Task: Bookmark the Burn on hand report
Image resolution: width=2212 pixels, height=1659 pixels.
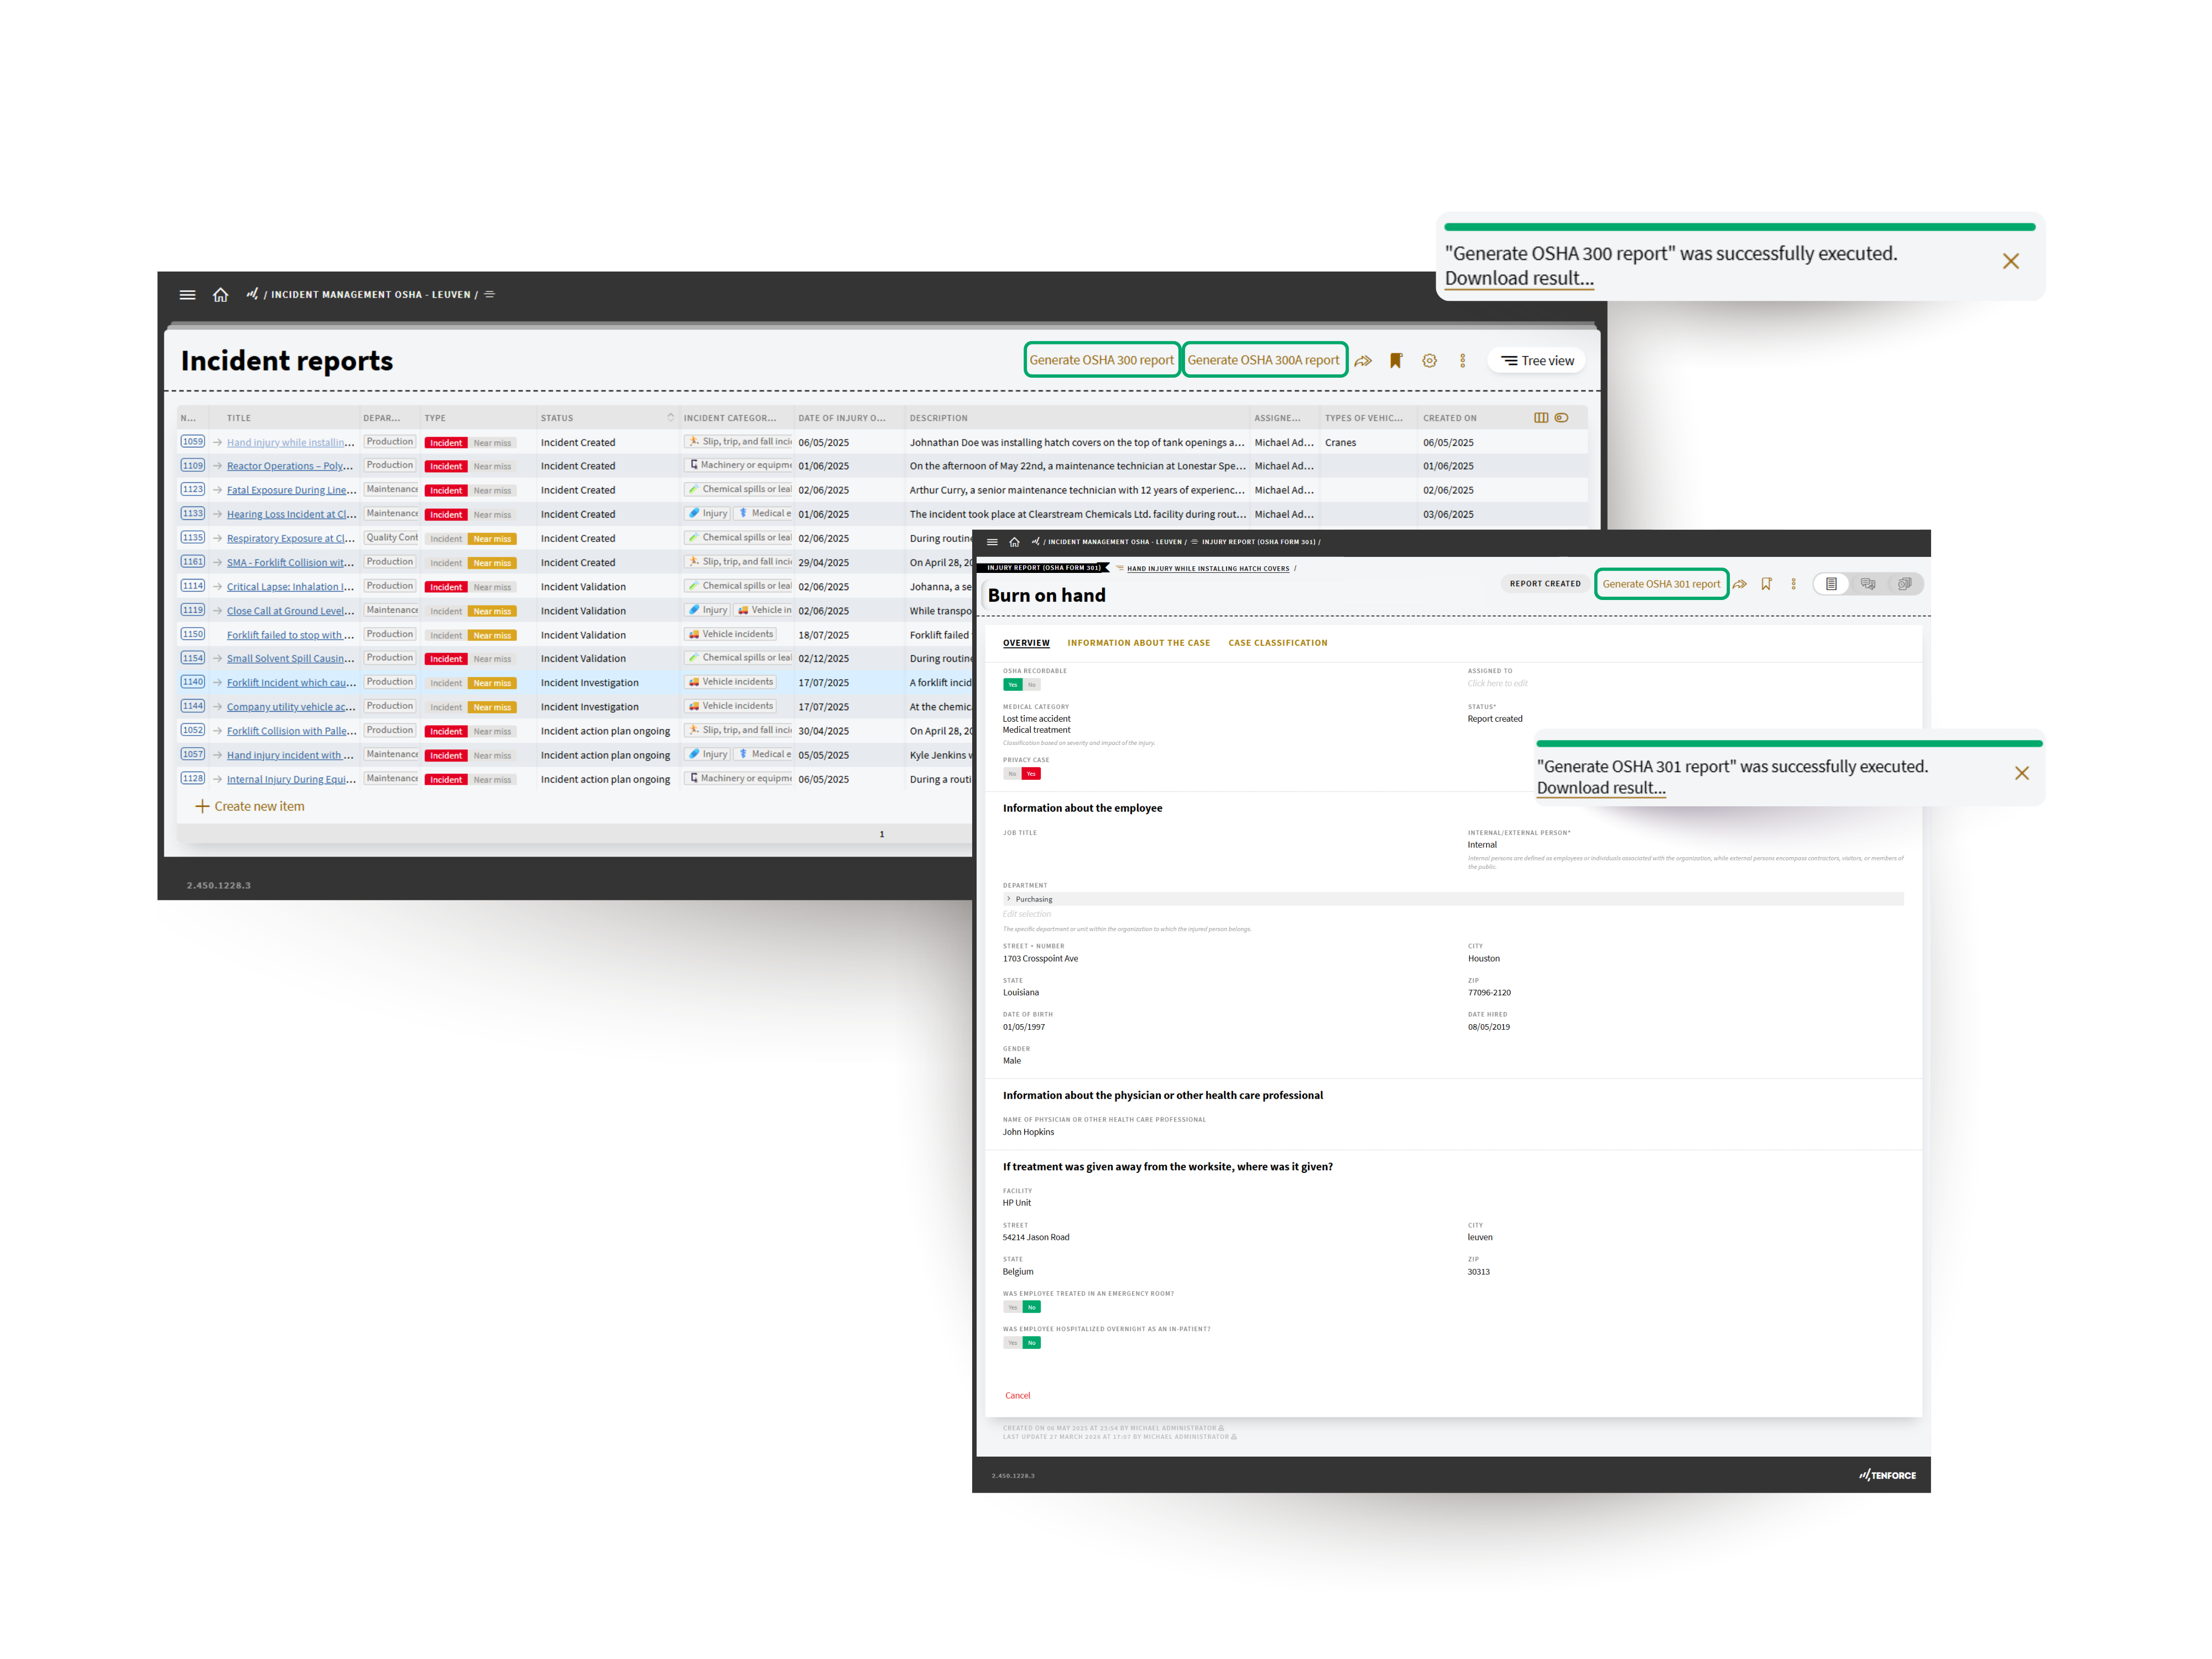Action: [1767, 584]
